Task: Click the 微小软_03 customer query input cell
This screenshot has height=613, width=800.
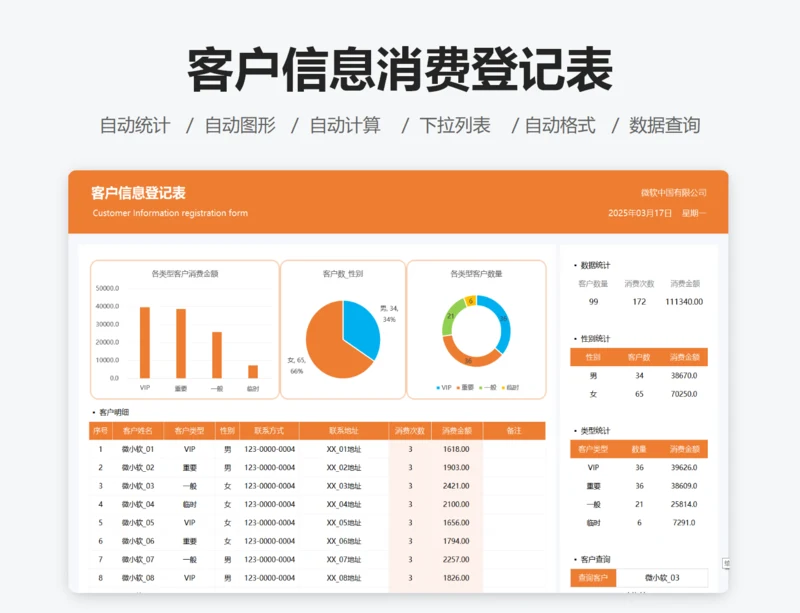Action: (662, 578)
